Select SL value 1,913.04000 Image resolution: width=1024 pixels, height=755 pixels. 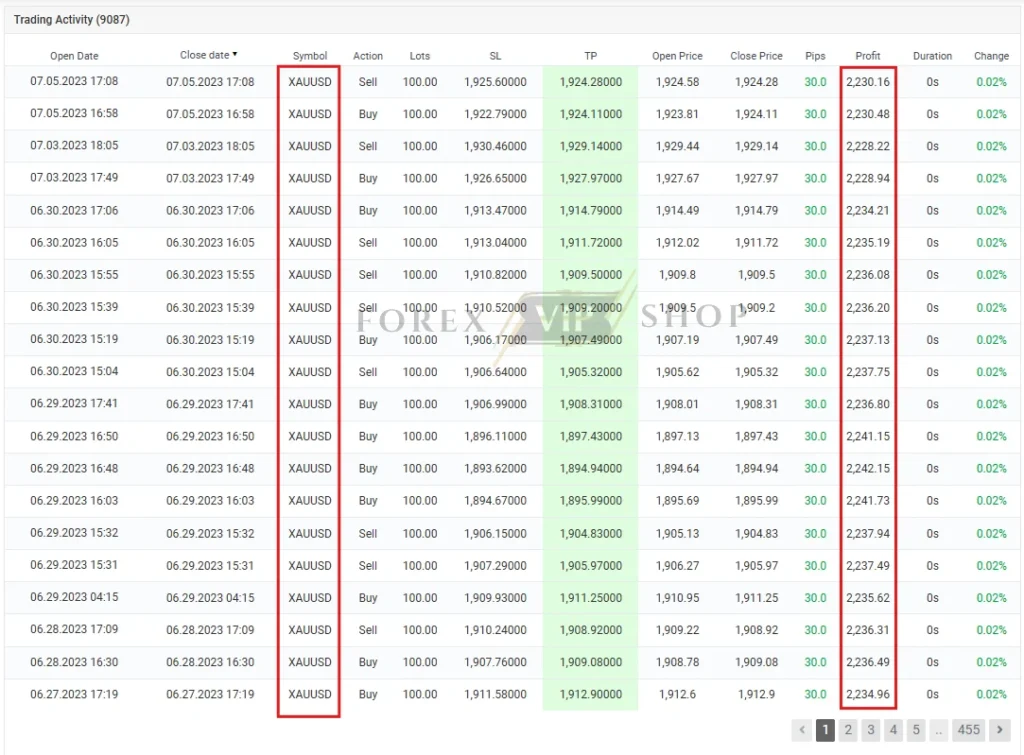pyautogui.click(x=495, y=243)
